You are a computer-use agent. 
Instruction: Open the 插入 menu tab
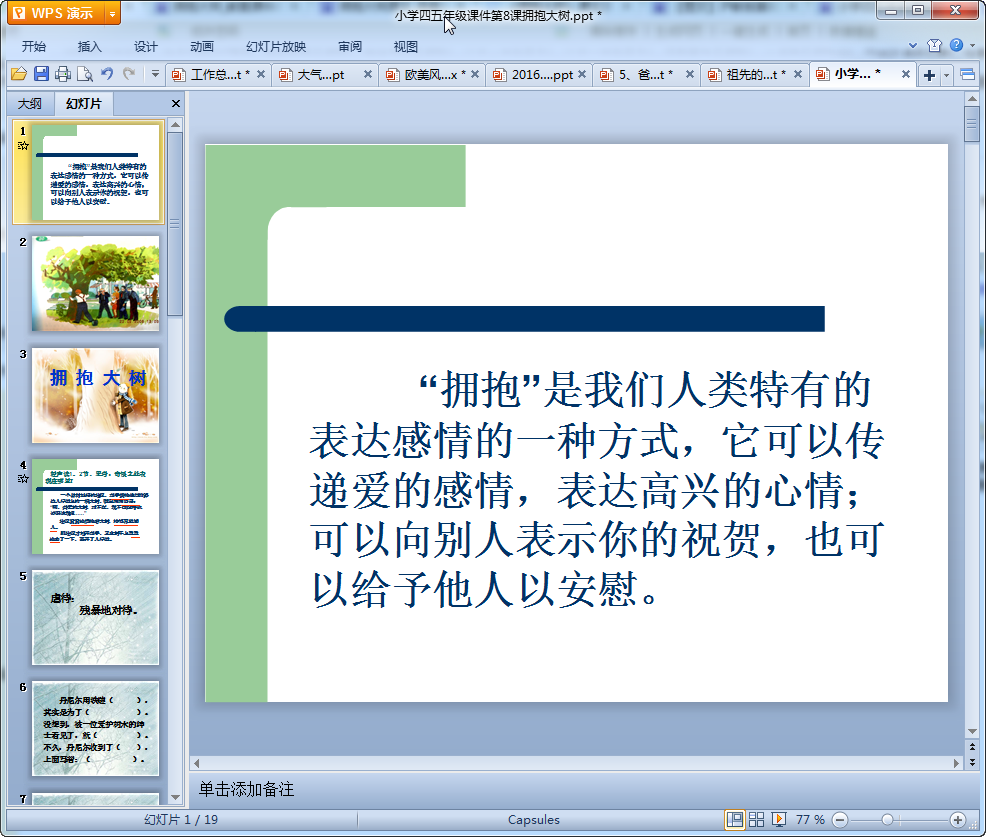(89, 47)
